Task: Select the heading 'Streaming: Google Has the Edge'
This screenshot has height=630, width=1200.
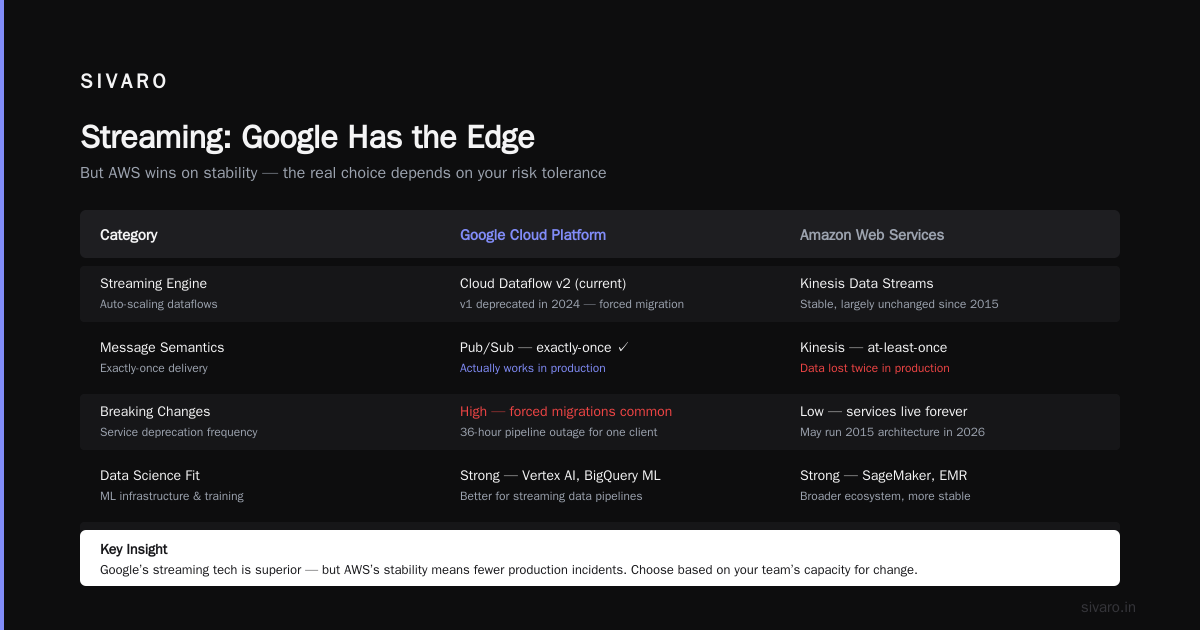Action: [307, 137]
